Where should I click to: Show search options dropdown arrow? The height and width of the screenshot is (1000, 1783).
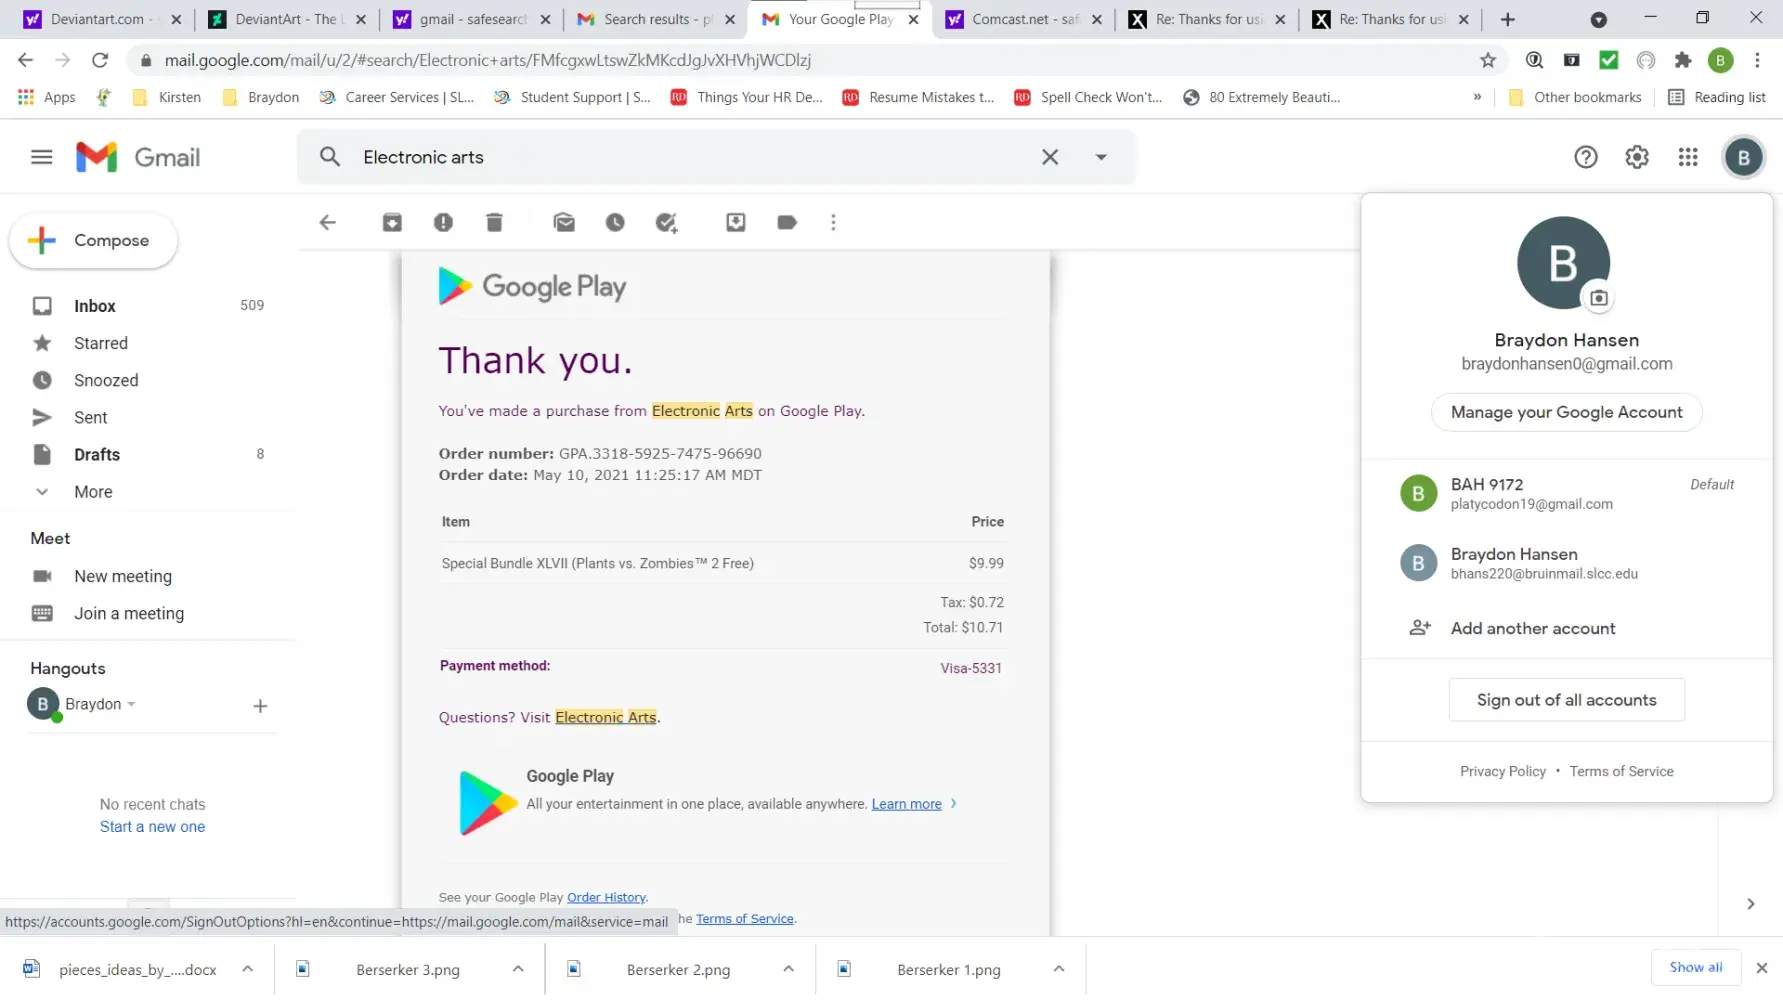coord(1101,157)
